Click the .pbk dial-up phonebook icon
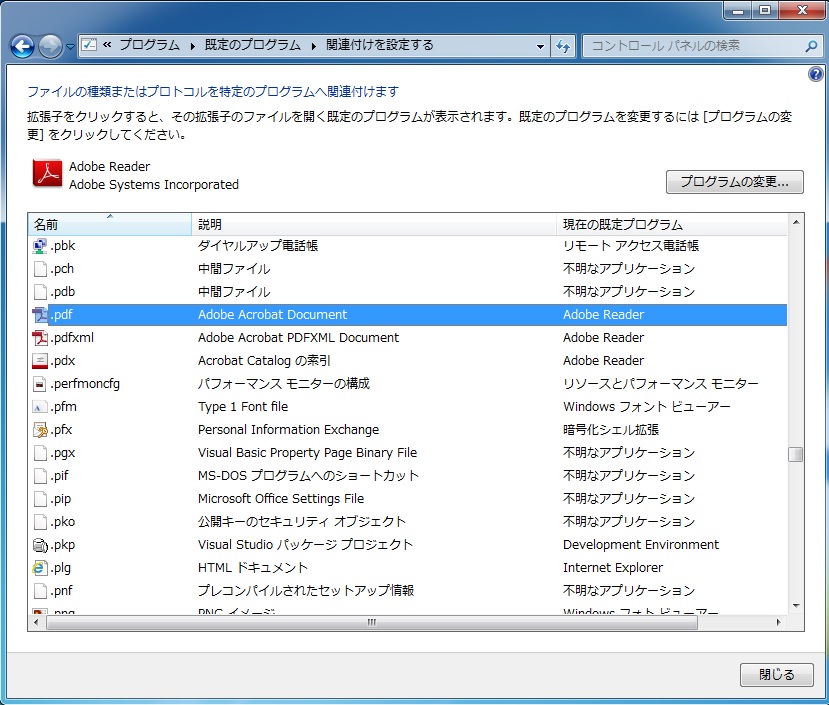 41,245
